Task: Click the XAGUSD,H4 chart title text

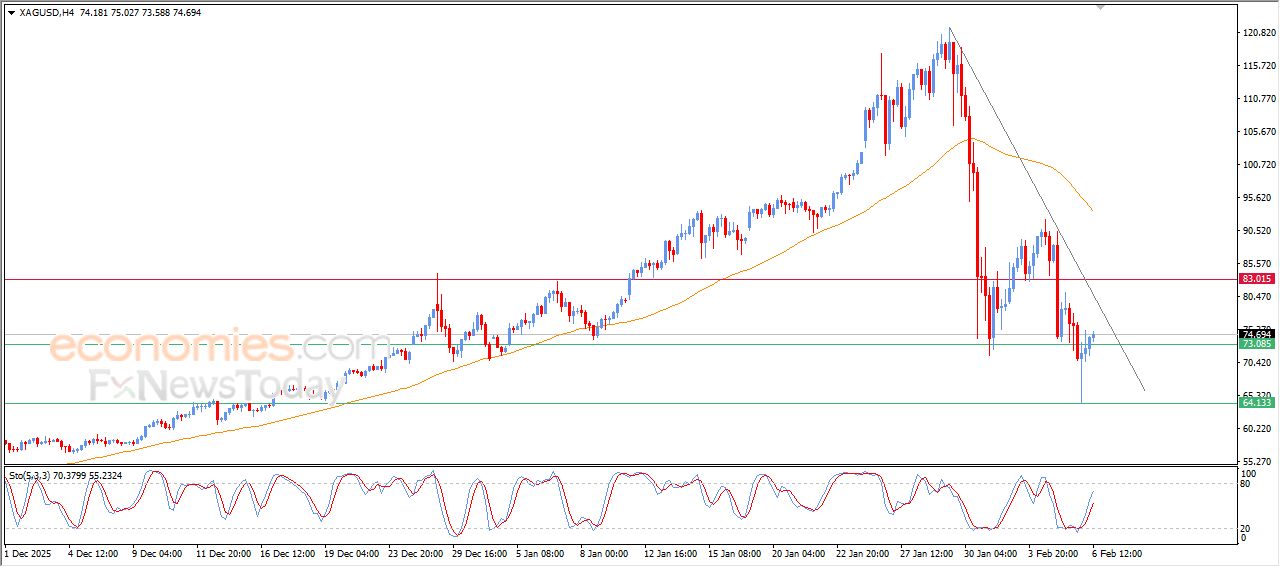Action: pyautogui.click(x=45, y=13)
